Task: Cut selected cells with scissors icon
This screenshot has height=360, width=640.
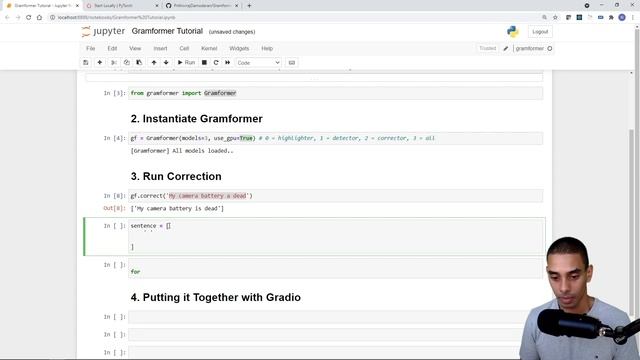Action: click(x=114, y=62)
